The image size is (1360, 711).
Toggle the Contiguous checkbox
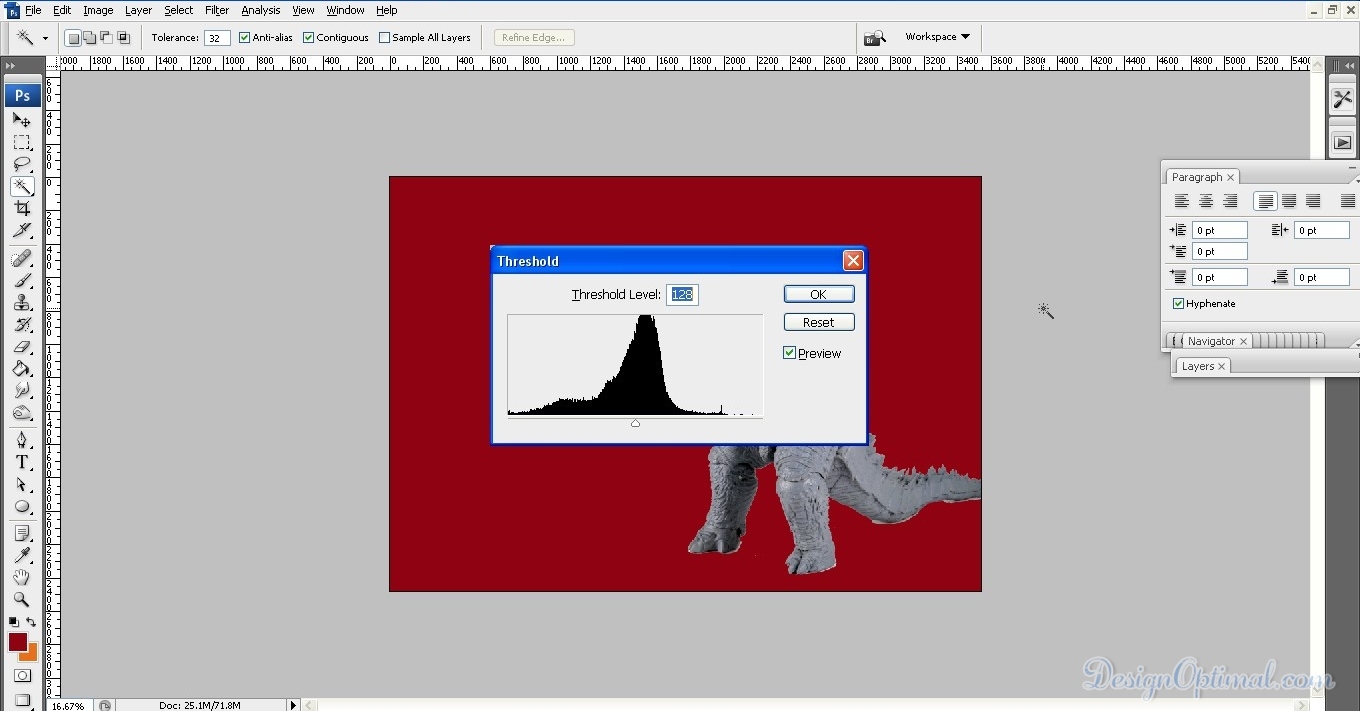click(308, 38)
